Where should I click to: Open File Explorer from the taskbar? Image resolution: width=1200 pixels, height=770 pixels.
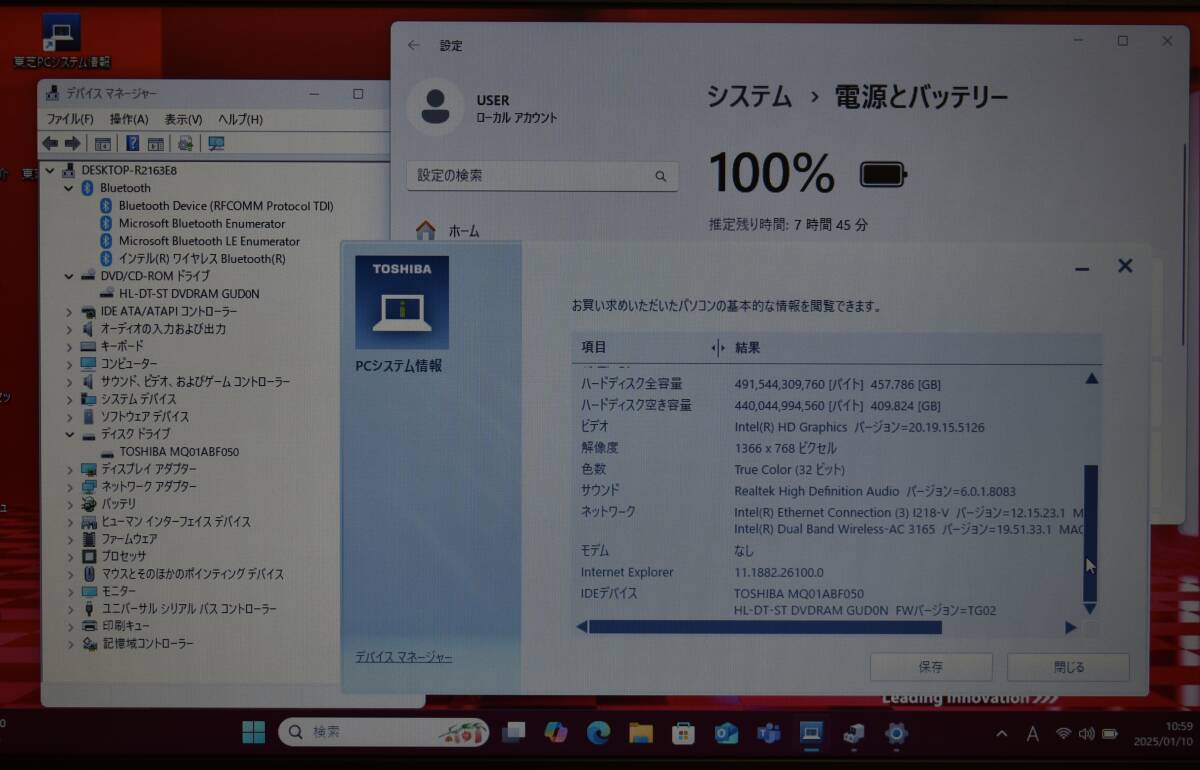(641, 733)
